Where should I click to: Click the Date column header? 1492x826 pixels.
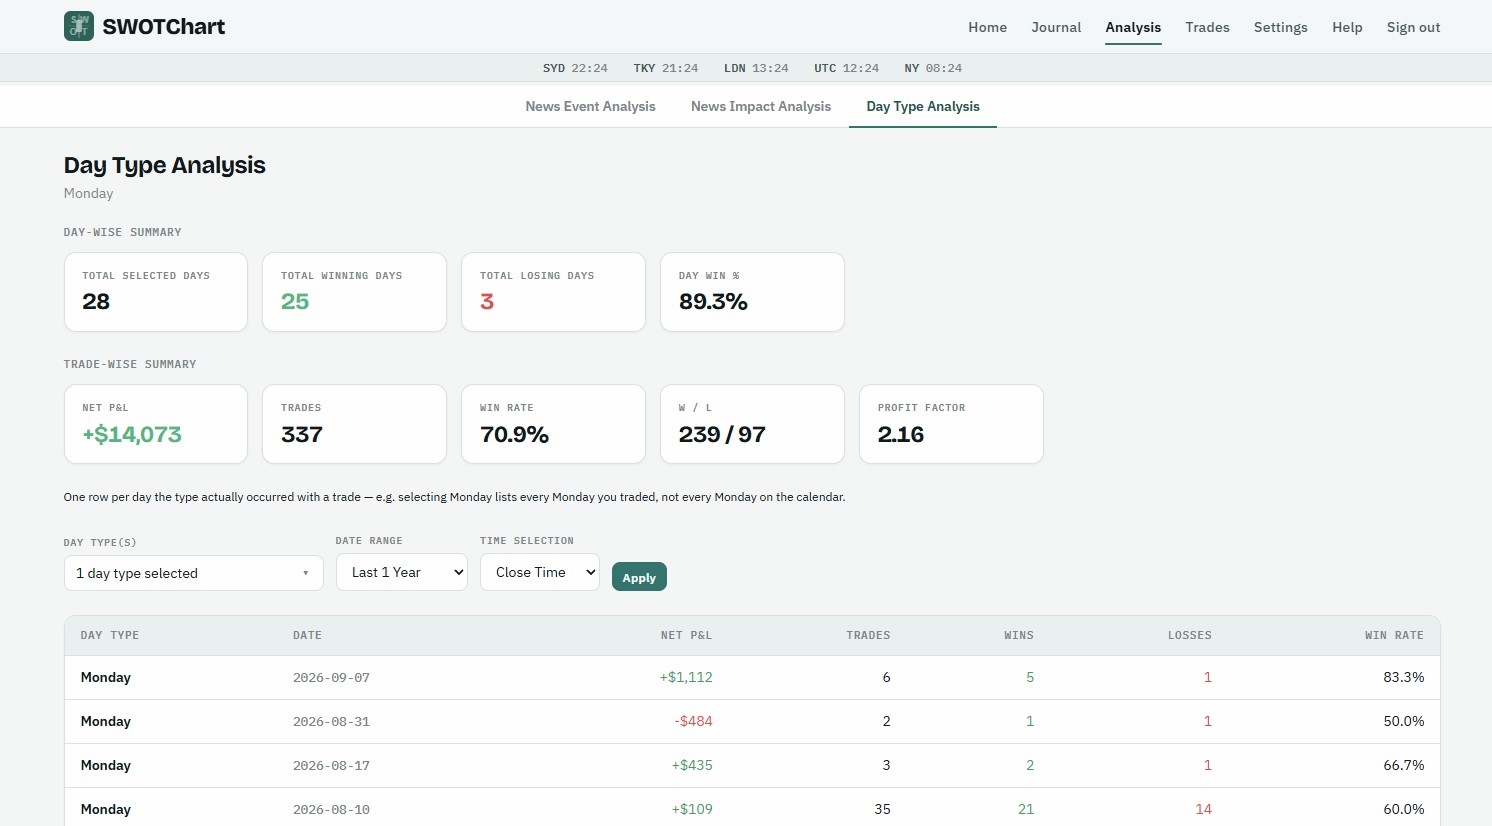pos(307,635)
